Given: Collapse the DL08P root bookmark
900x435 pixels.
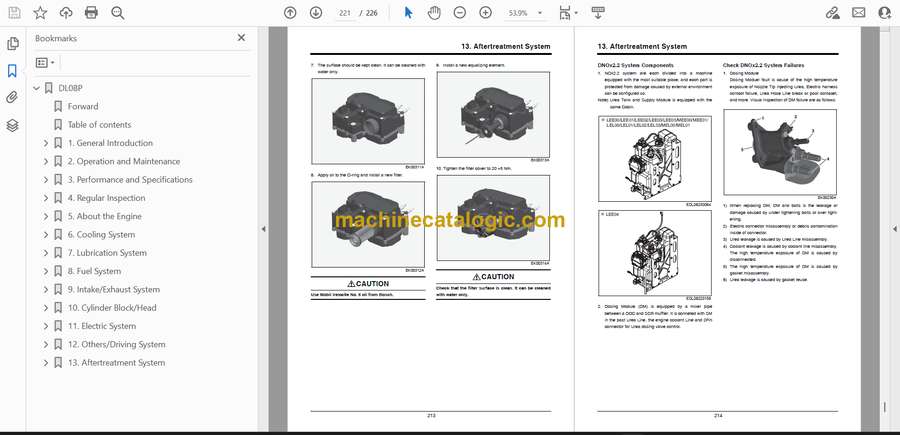Looking at the screenshot, I should (37, 88).
